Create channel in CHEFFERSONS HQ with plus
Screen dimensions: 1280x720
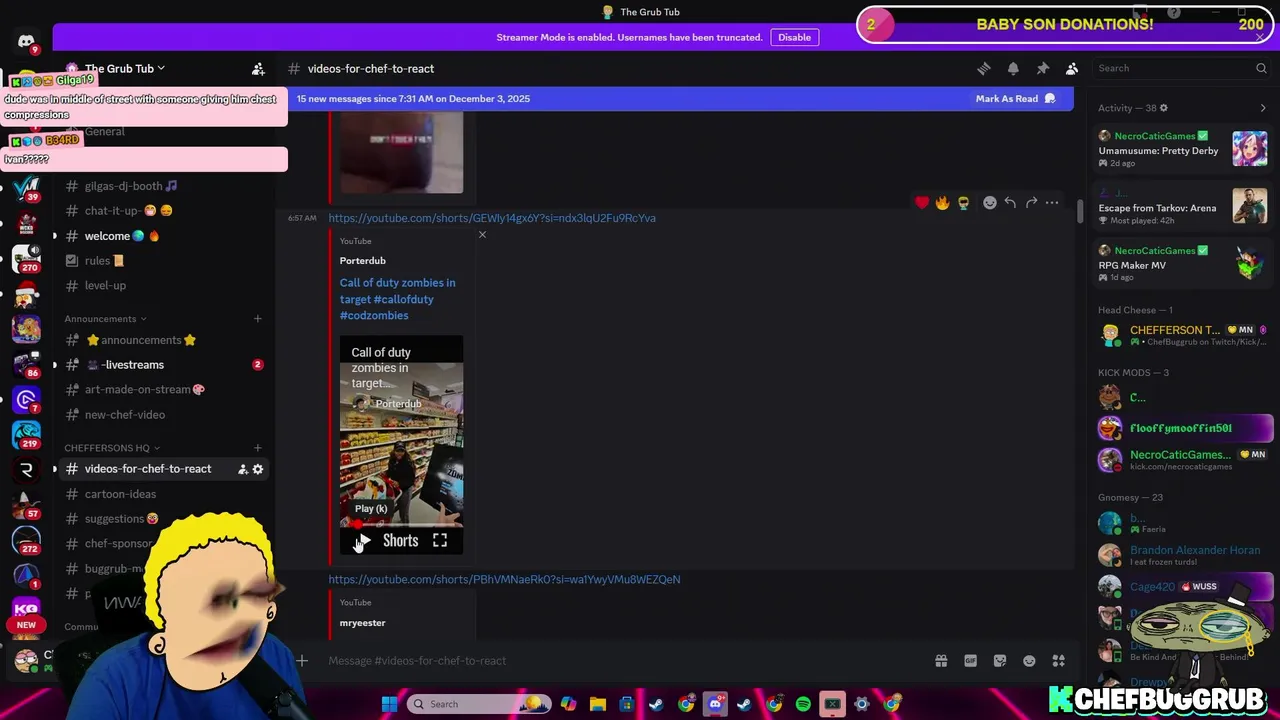pos(258,448)
